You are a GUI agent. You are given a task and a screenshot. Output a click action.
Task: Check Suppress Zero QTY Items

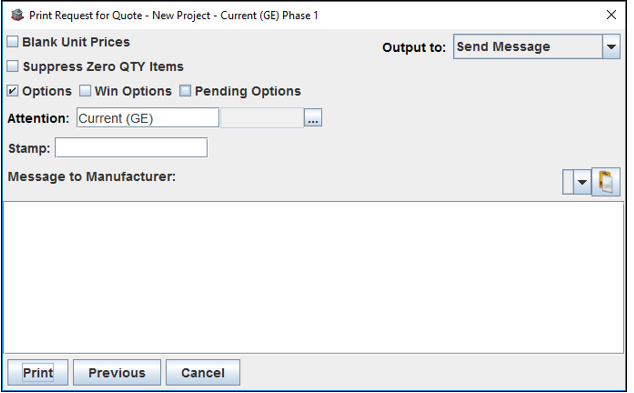point(13,66)
